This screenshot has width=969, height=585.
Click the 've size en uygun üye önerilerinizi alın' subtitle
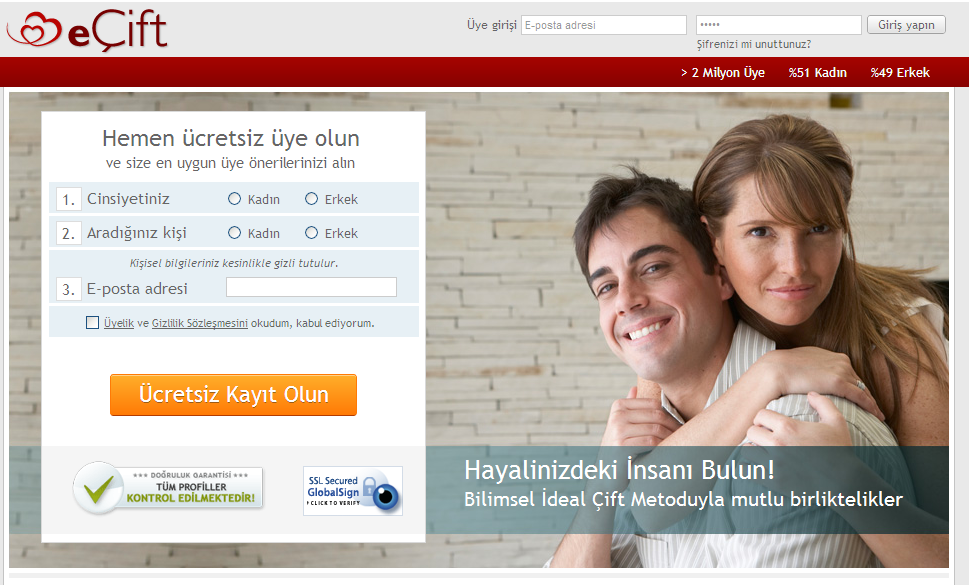(231, 163)
